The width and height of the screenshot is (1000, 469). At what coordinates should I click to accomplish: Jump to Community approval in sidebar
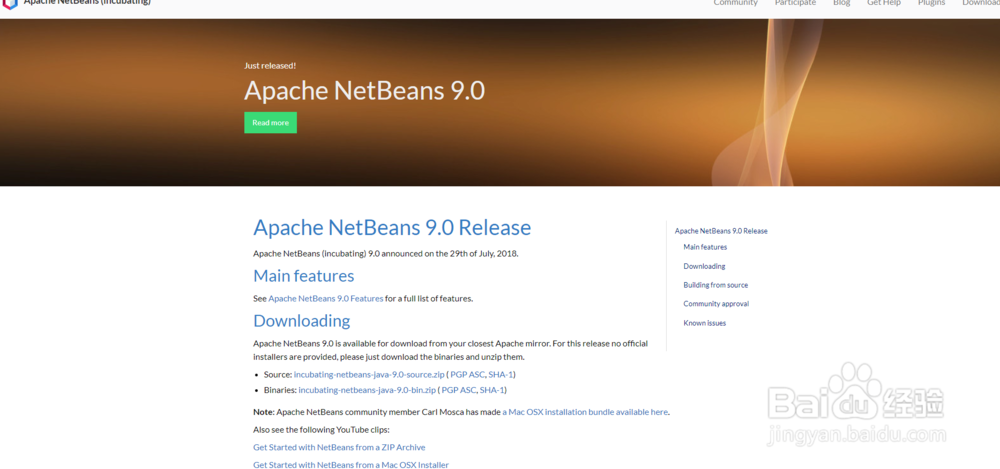tap(716, 304)
